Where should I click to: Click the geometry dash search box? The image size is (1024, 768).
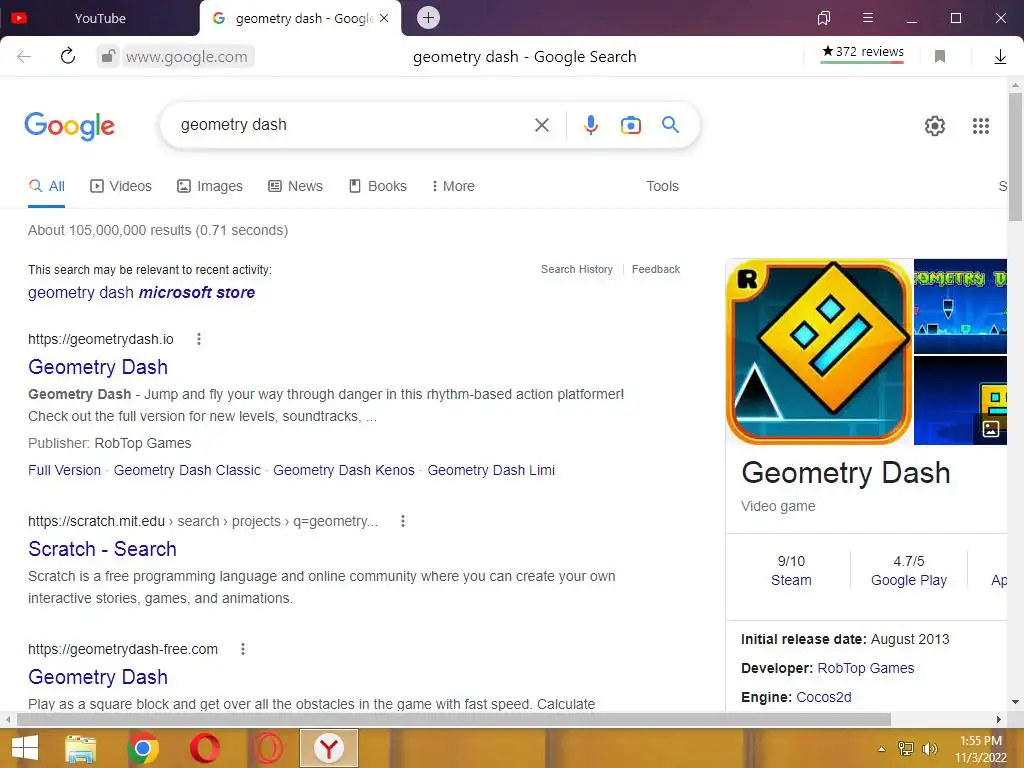click(353, 125)
